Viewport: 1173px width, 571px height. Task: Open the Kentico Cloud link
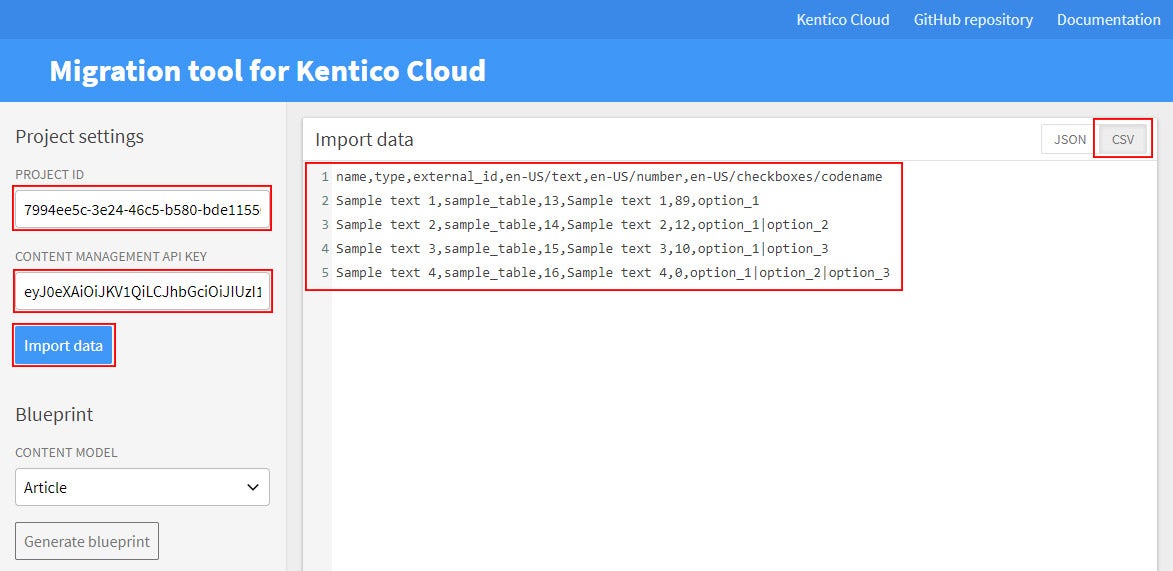click(x=842, y=19)
